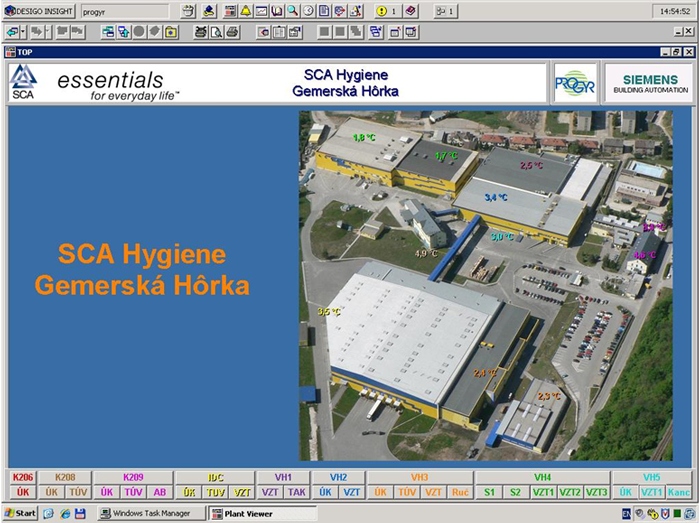Click the progyr user name field
The image size is (700, 523).
pyautogui.click(x=125, y=12)
